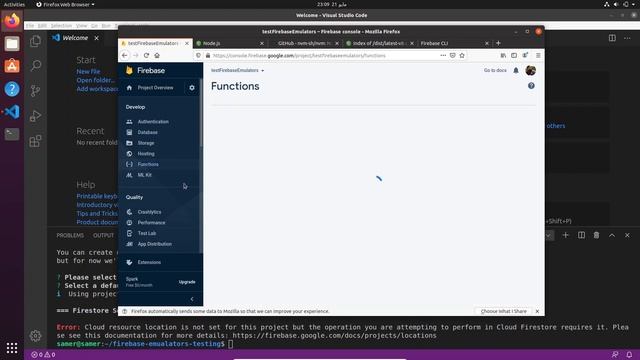Image resolution: width=640 pixels, height=360 pixels.
Task: Go to Firefox home page icon
Action: (157, 56)
